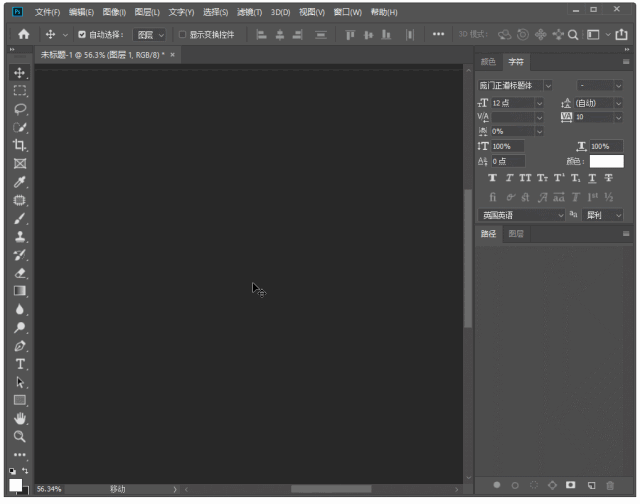Switch to the 颜色 panel tab
The width and height of the screenshot is (640, 504).
pyautogui.click(x=488, y=62)
